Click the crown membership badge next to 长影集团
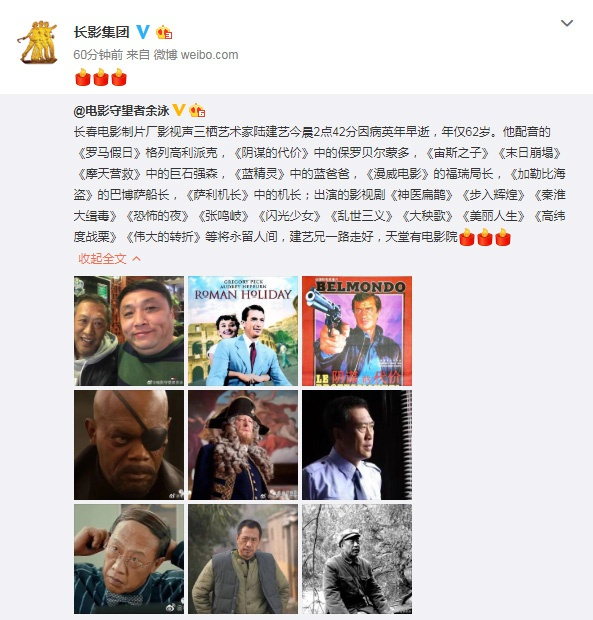 [x=164, y=32]
